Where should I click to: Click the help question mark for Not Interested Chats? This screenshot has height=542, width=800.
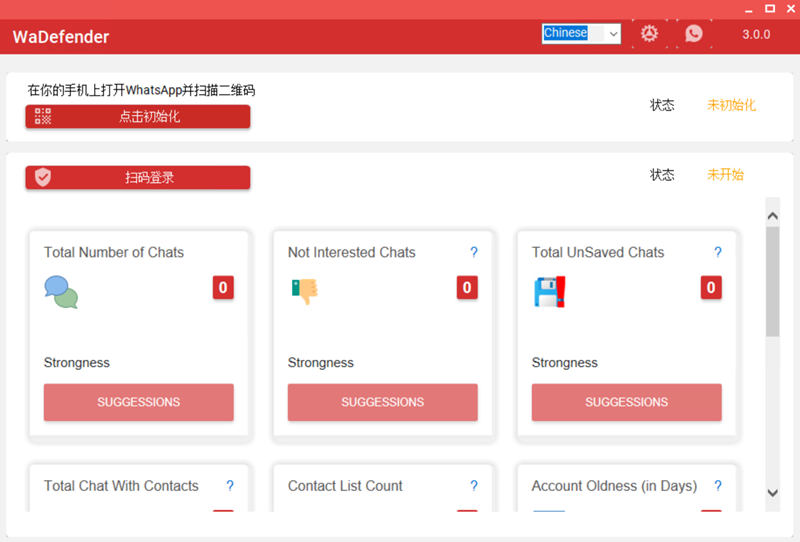474,252
